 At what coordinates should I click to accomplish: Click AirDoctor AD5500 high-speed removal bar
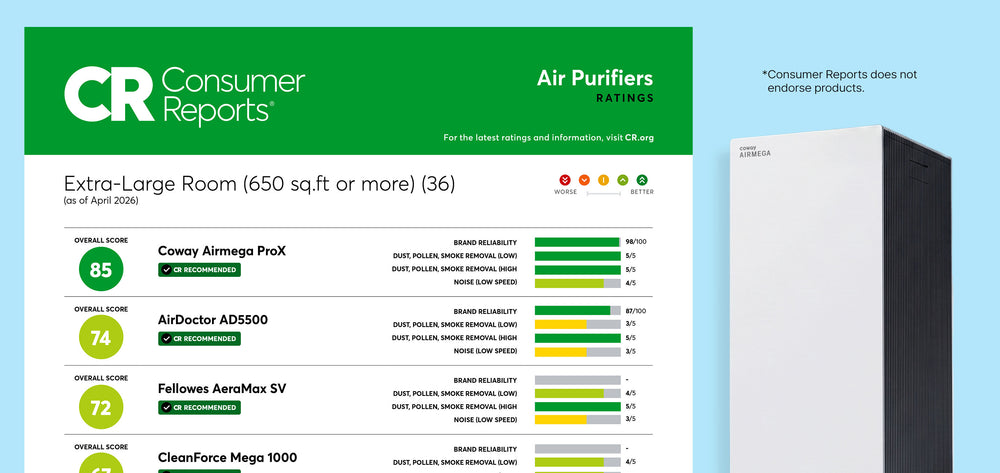pos(578,338)
